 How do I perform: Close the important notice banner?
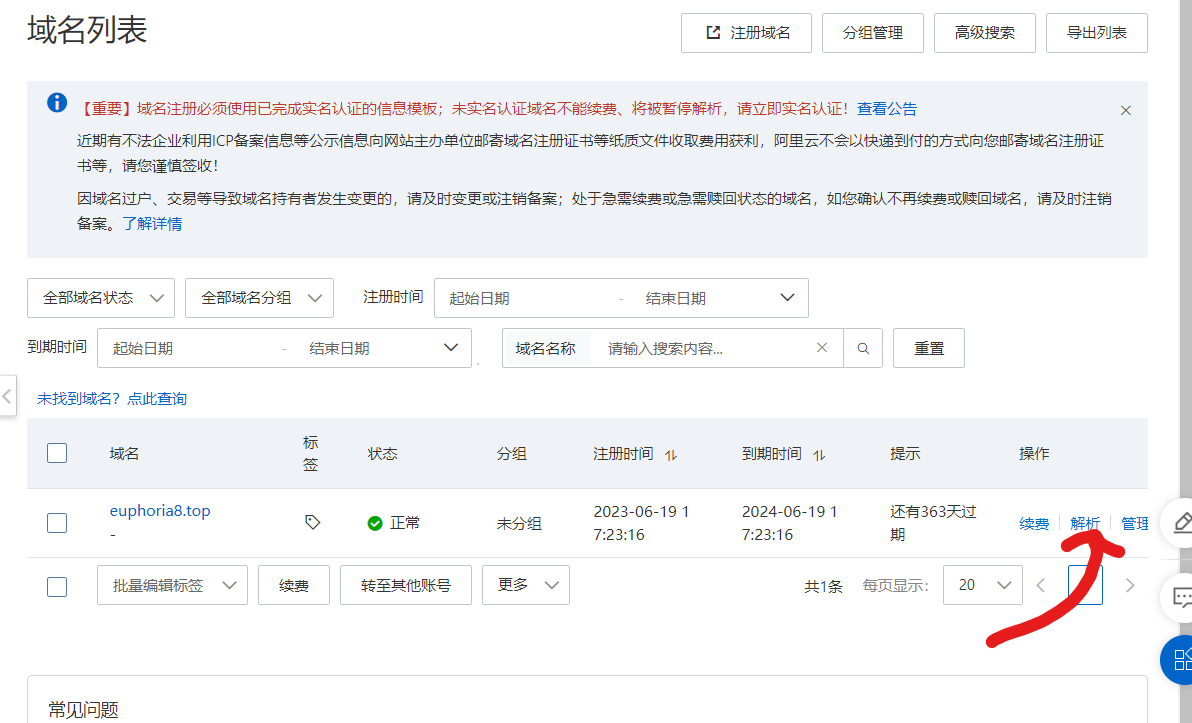pos(1125,110)
